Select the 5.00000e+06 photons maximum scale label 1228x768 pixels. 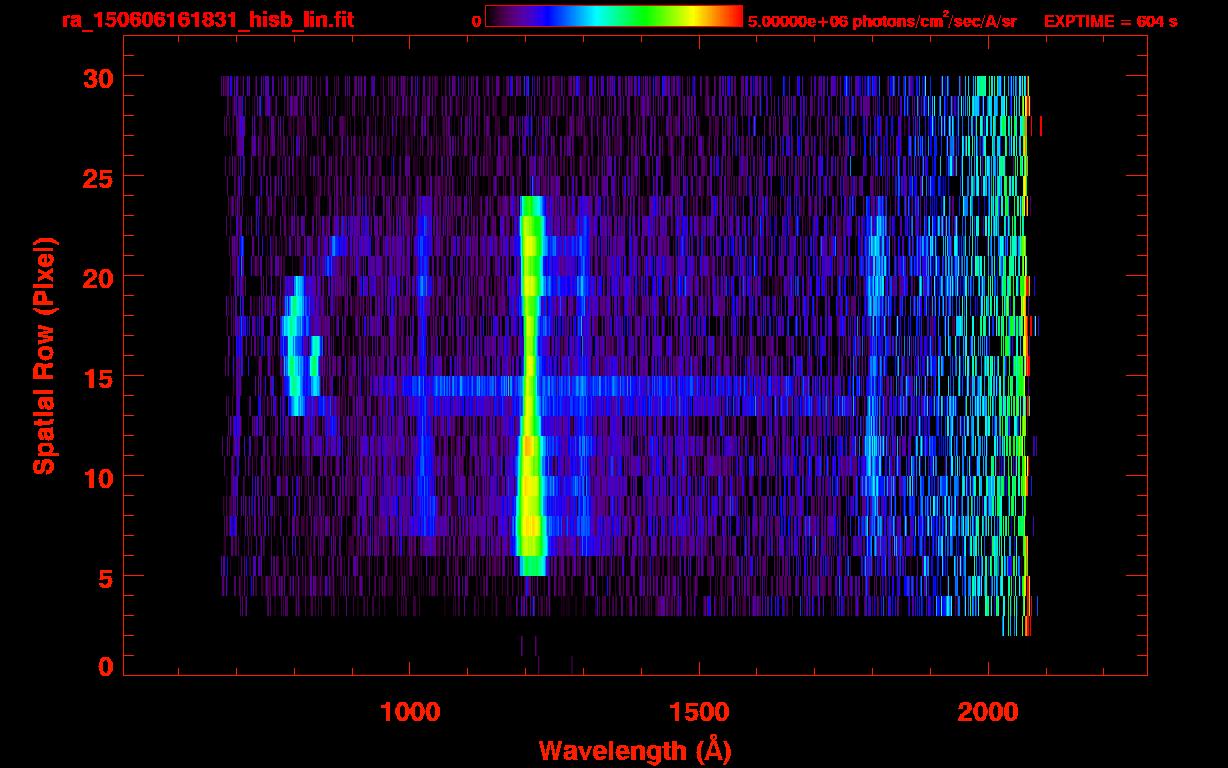(x=881, y=21)
